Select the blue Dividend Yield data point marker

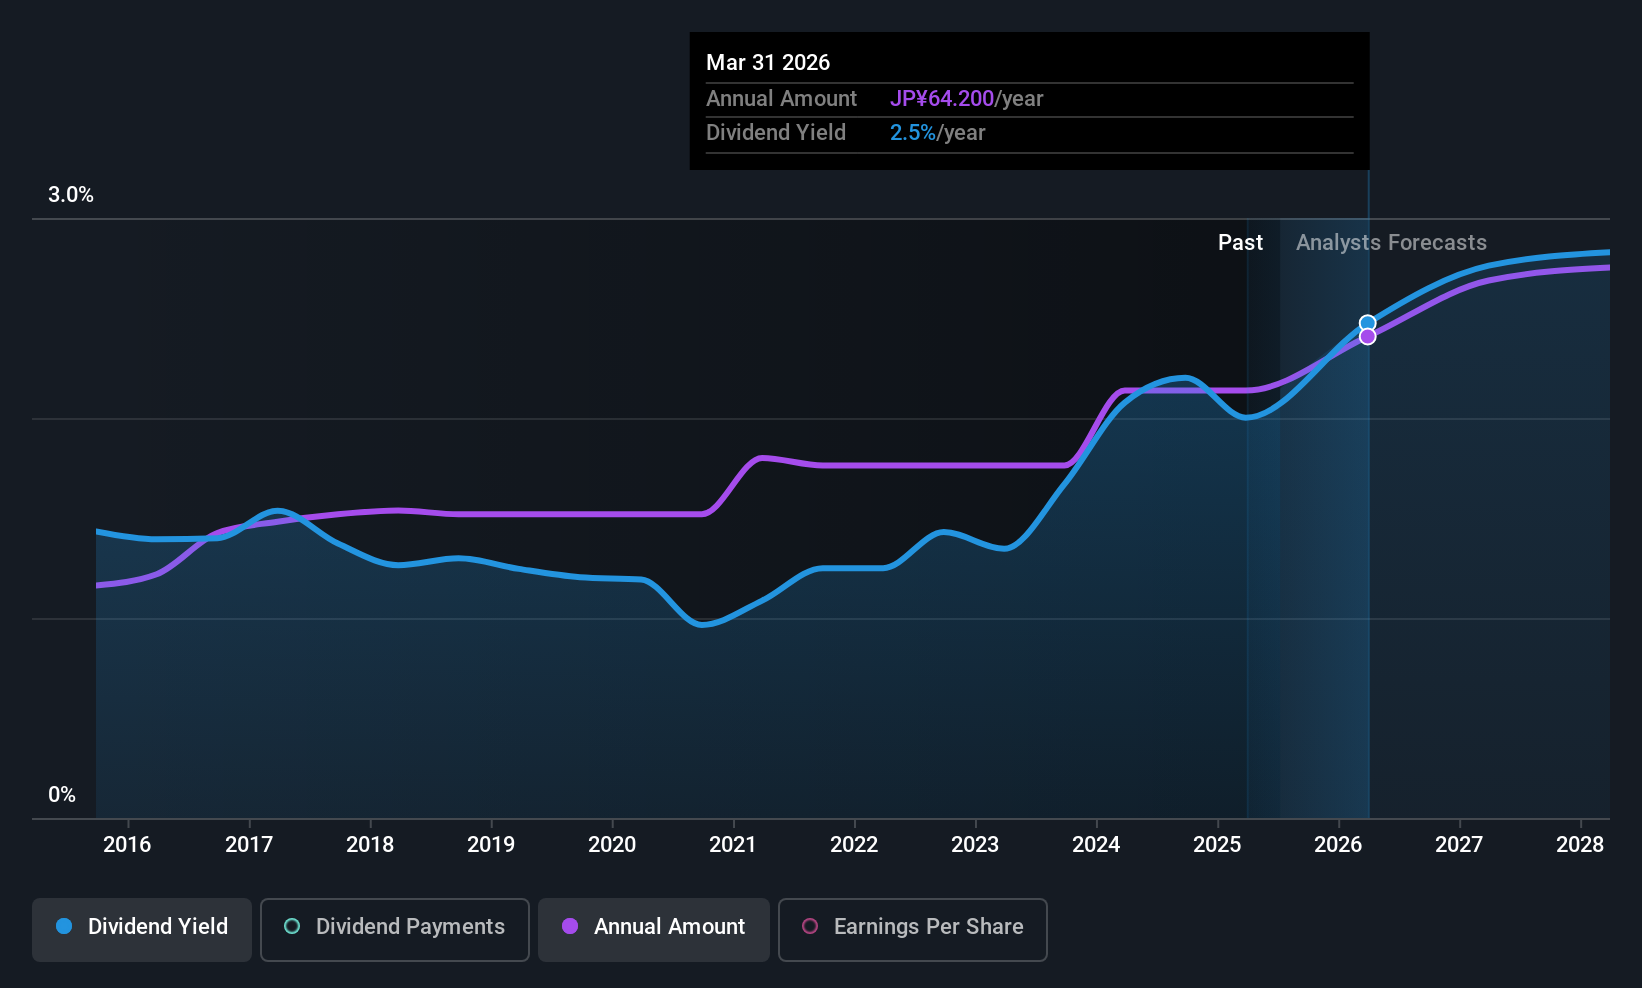click(x=1367, y=323)
